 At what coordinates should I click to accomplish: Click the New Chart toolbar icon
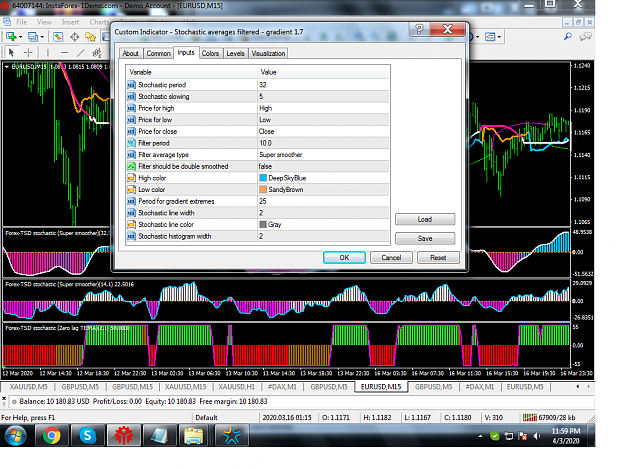pos(11,37)
